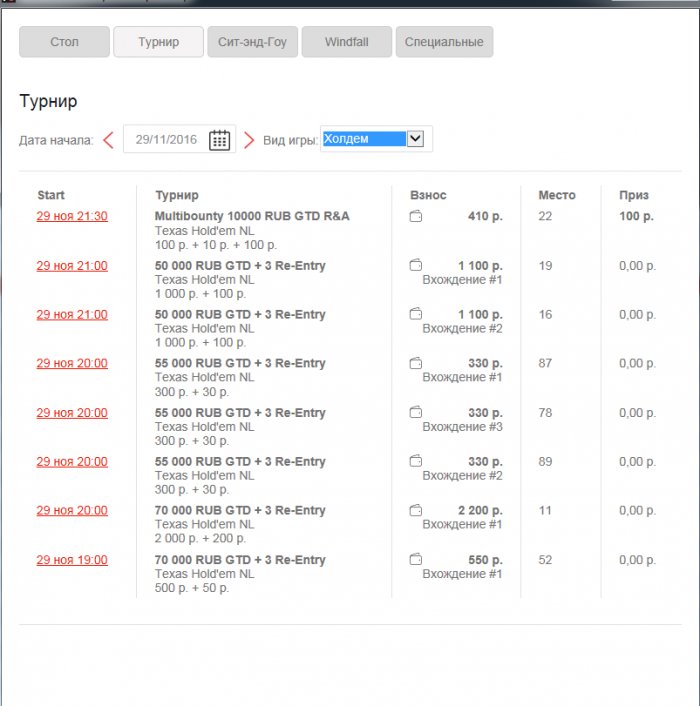Click wallet icon in 330 р. Вхождение #1 row

[x=415, y=363]
